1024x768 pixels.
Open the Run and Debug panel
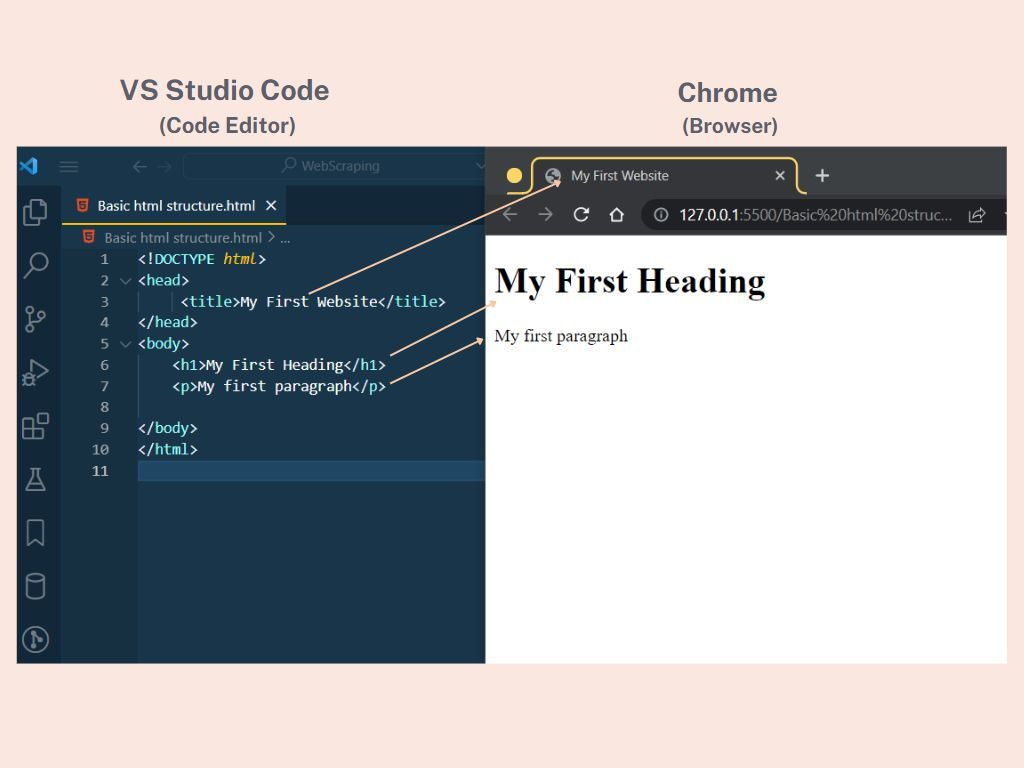click(x=36, y=372)
